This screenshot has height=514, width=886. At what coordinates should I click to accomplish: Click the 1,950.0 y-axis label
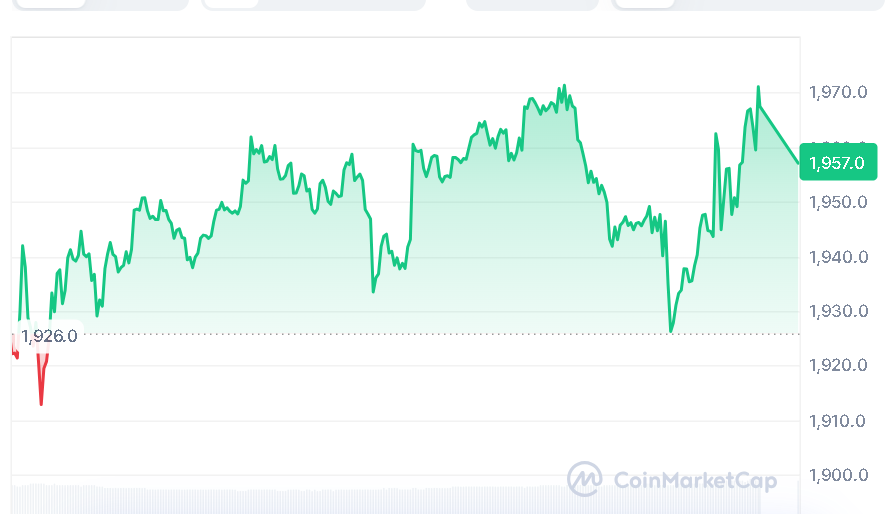coord(836,203)
